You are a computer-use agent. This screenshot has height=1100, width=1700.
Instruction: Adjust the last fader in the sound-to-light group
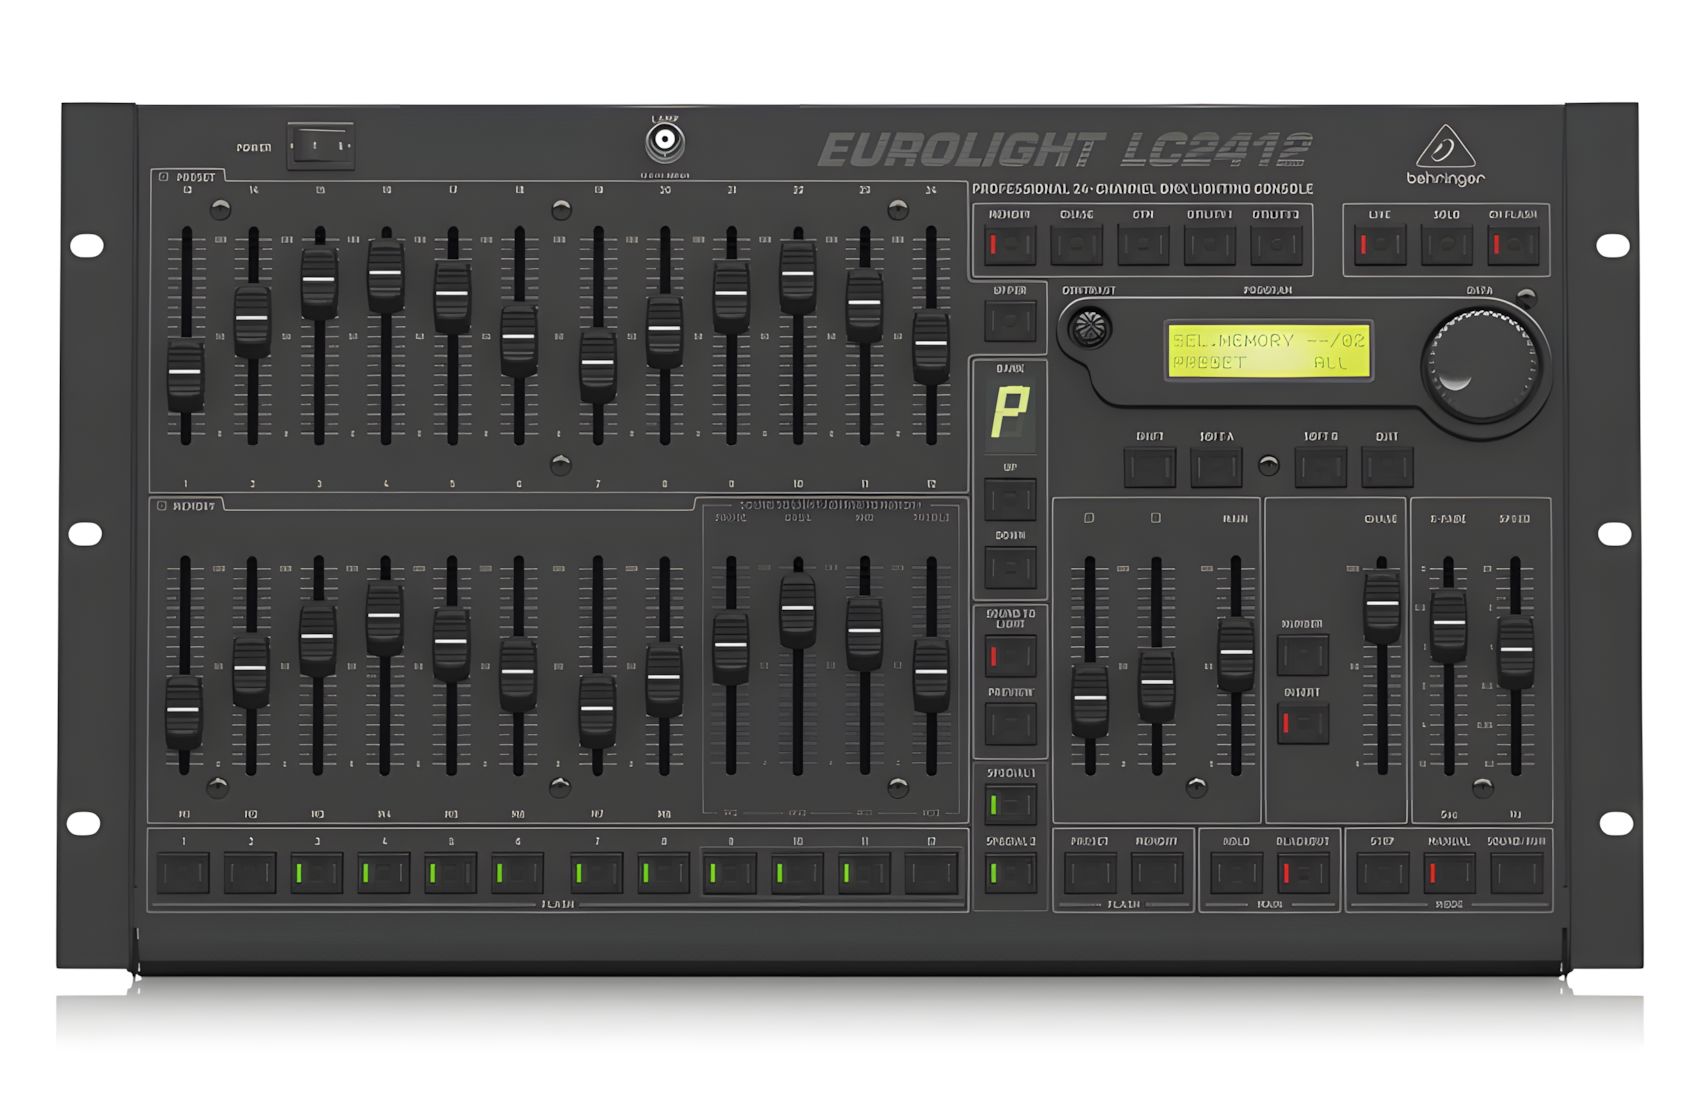pos(931,675)
